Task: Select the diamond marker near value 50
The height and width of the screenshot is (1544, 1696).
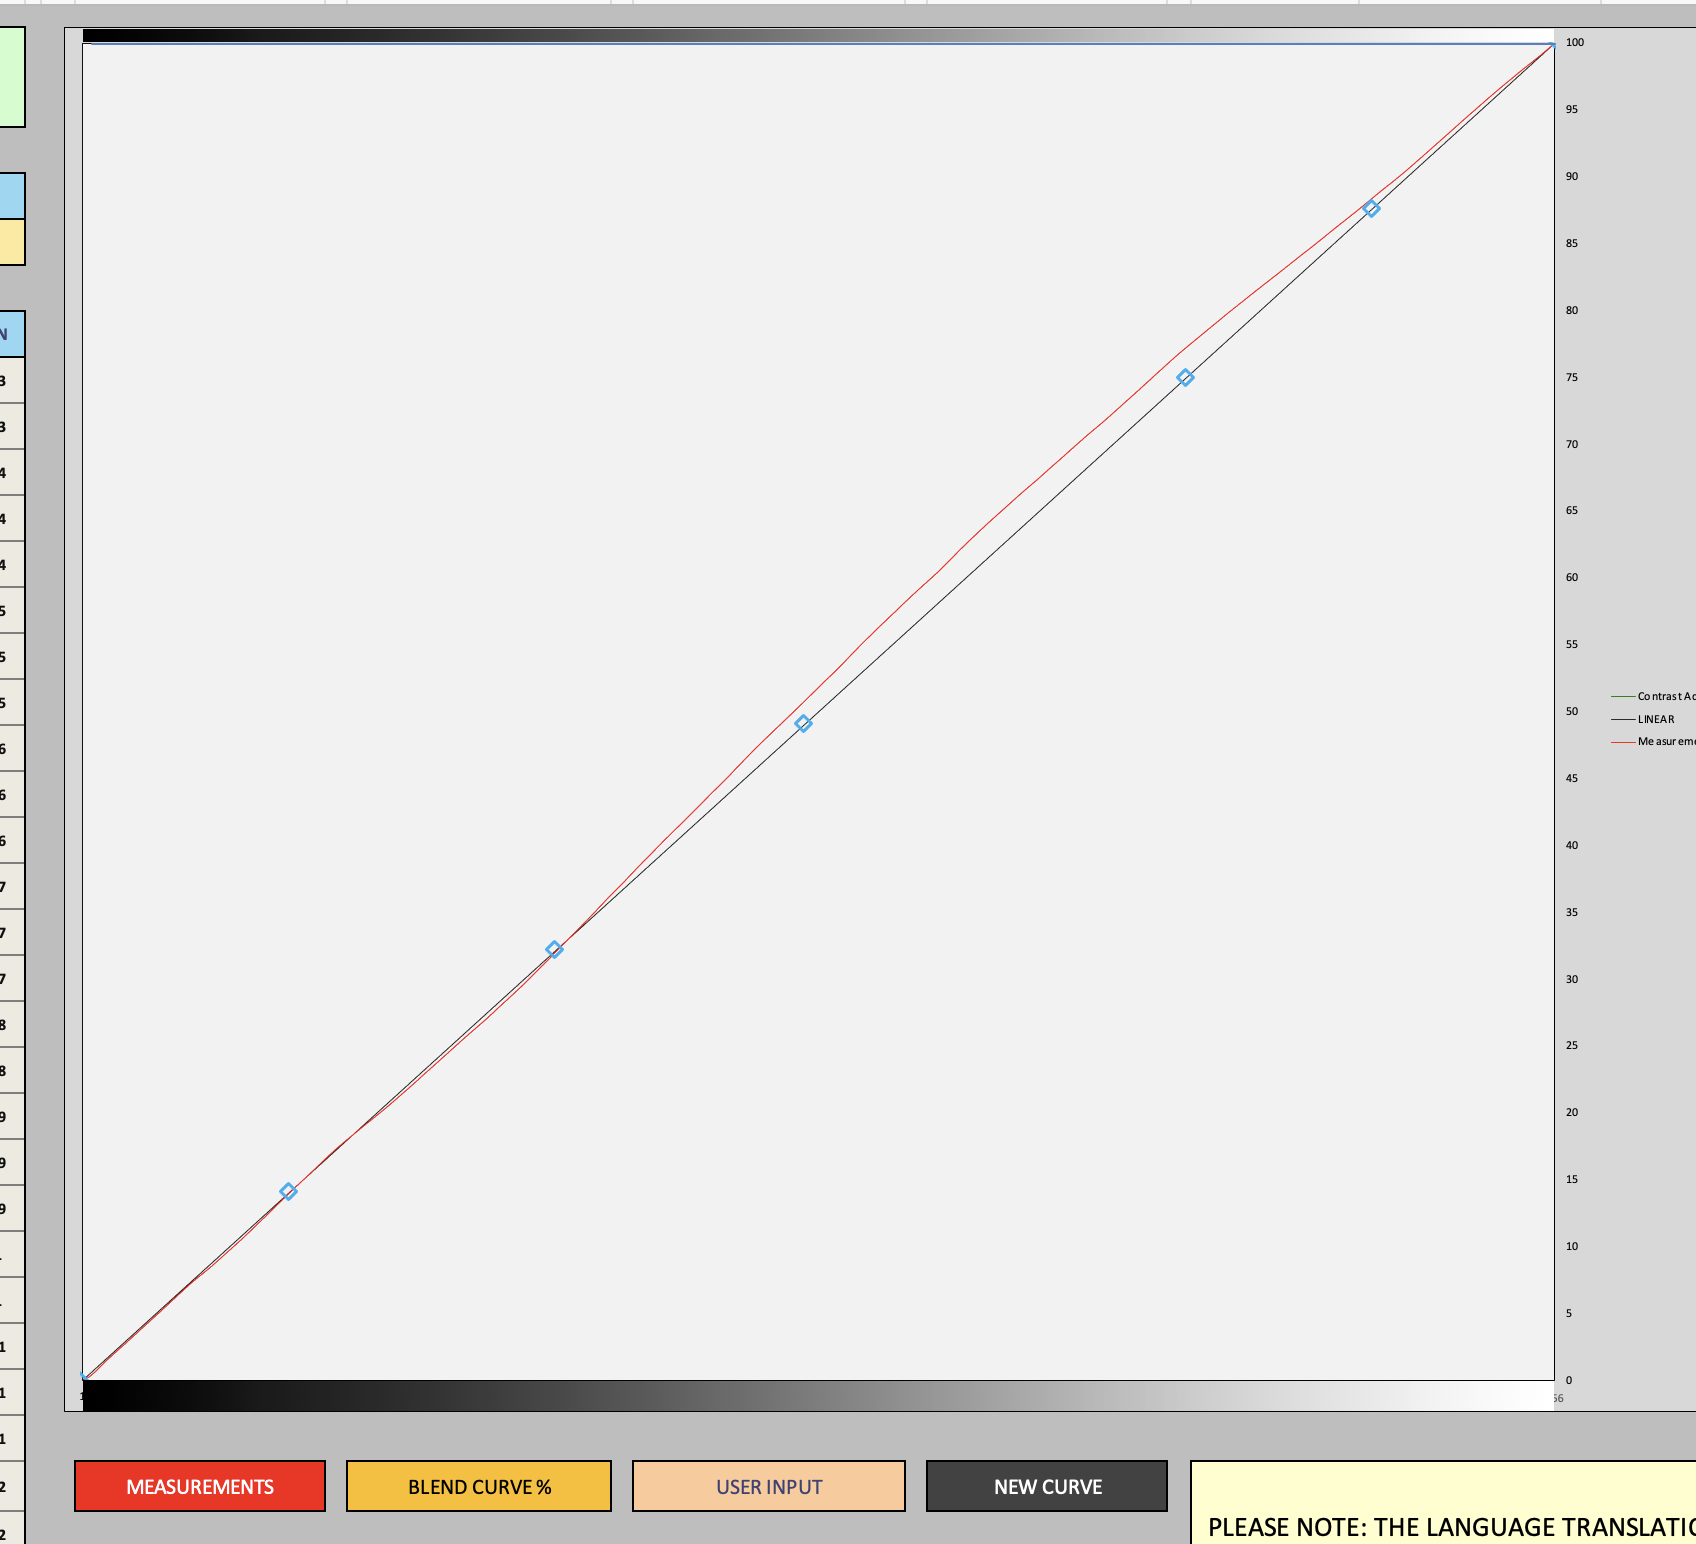Action: [x=803, y=723]
